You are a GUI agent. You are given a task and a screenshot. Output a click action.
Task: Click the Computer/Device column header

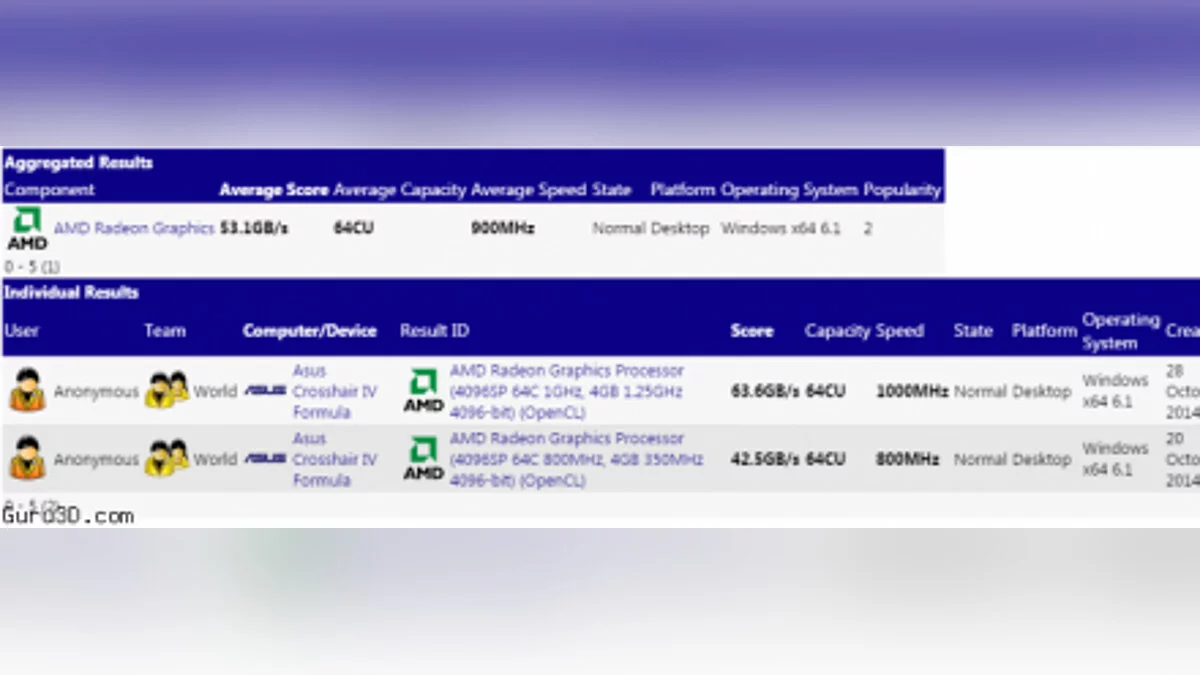[x=310, y=331]
